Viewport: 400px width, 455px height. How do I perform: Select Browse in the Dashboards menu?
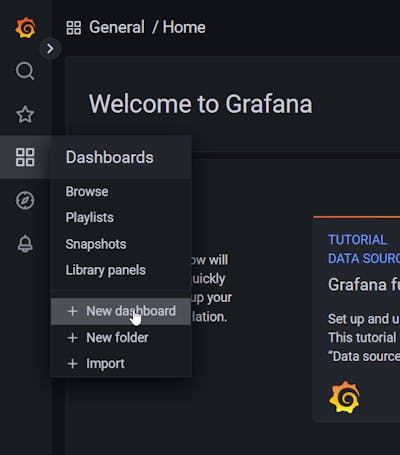[x=87, y=192]
